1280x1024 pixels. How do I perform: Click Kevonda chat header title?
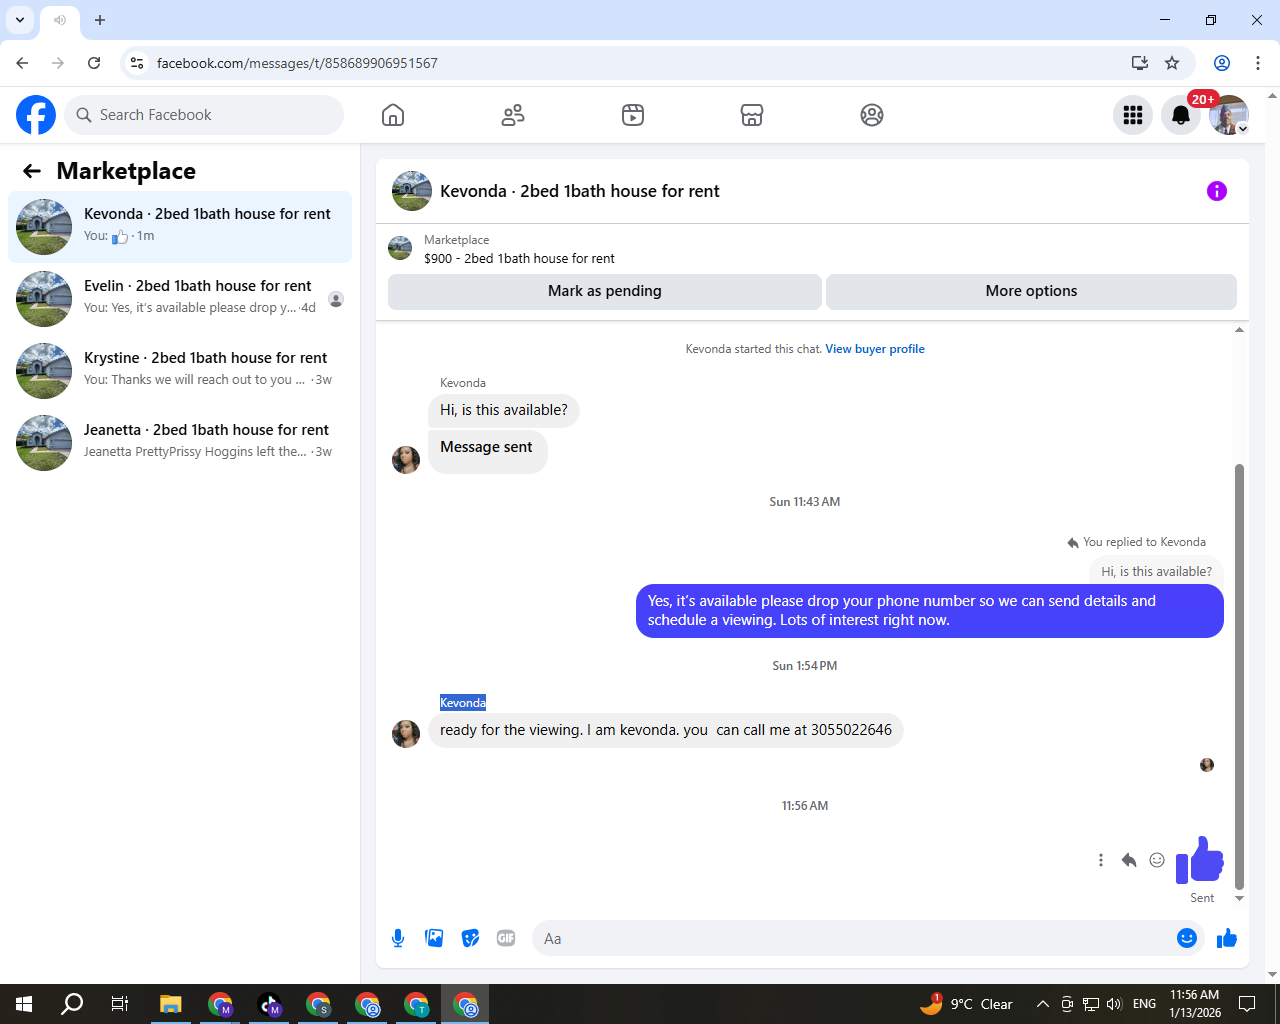pyautogui.click(x=580, y=191)
